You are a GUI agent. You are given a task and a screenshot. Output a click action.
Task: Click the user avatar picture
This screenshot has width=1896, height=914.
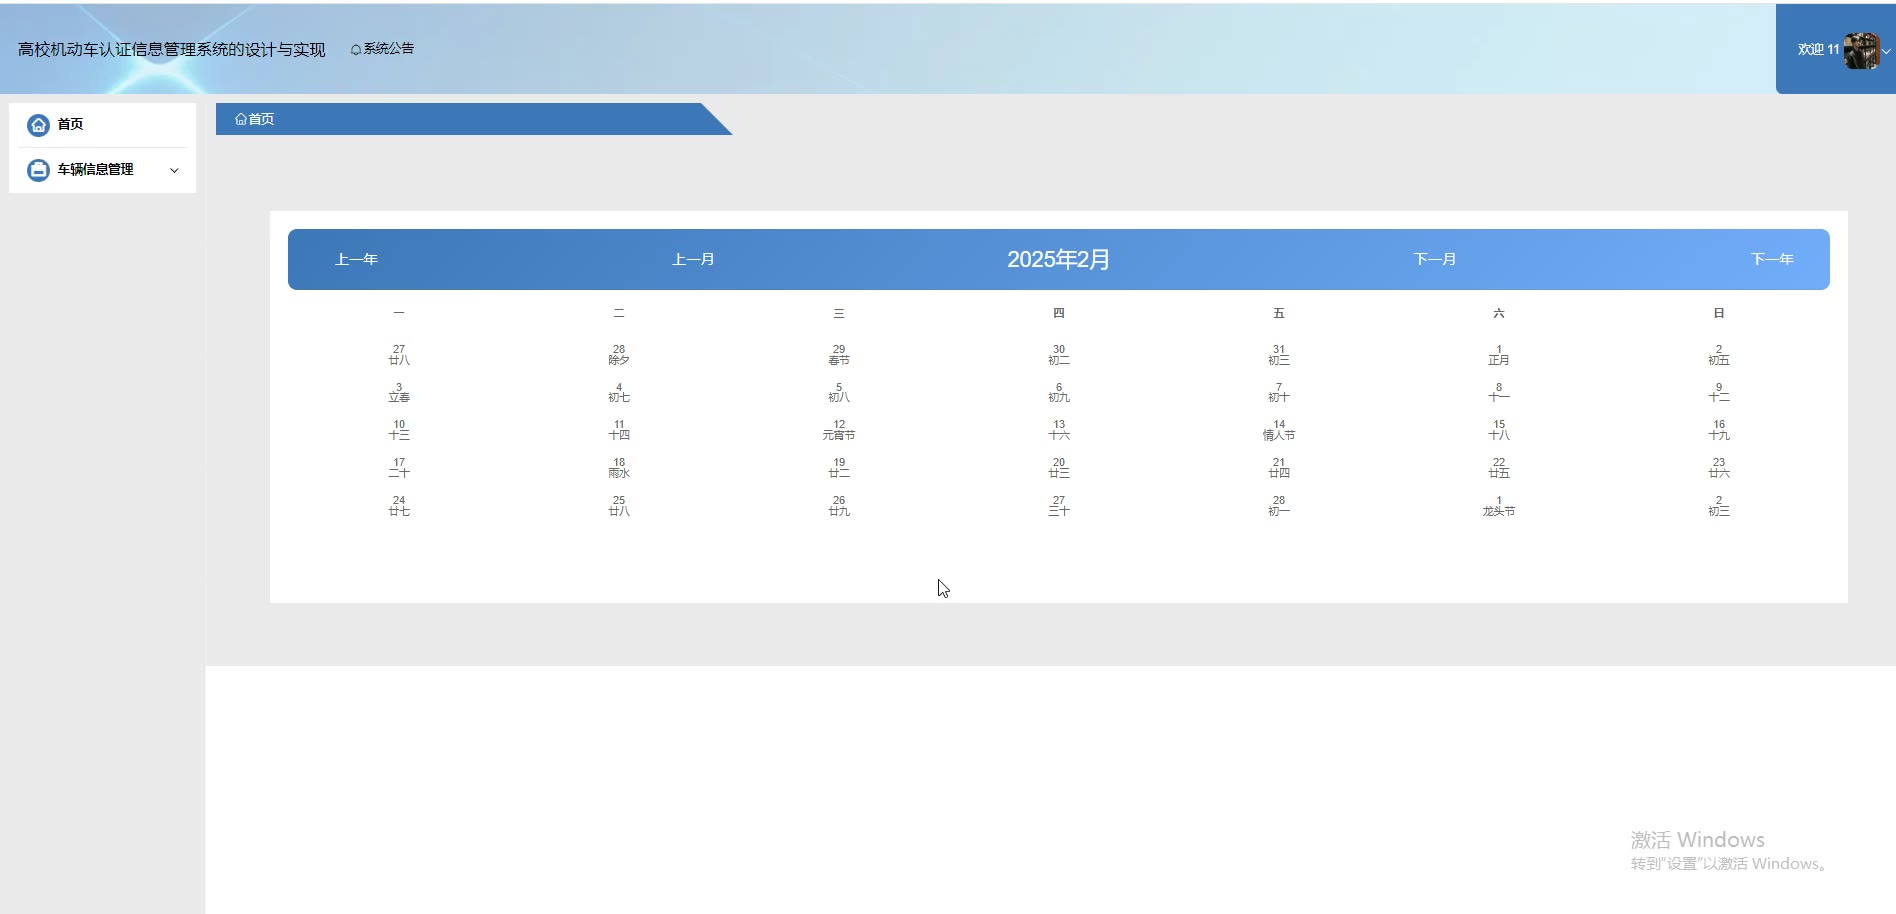pyautogui.click(x=1861, y=50)
